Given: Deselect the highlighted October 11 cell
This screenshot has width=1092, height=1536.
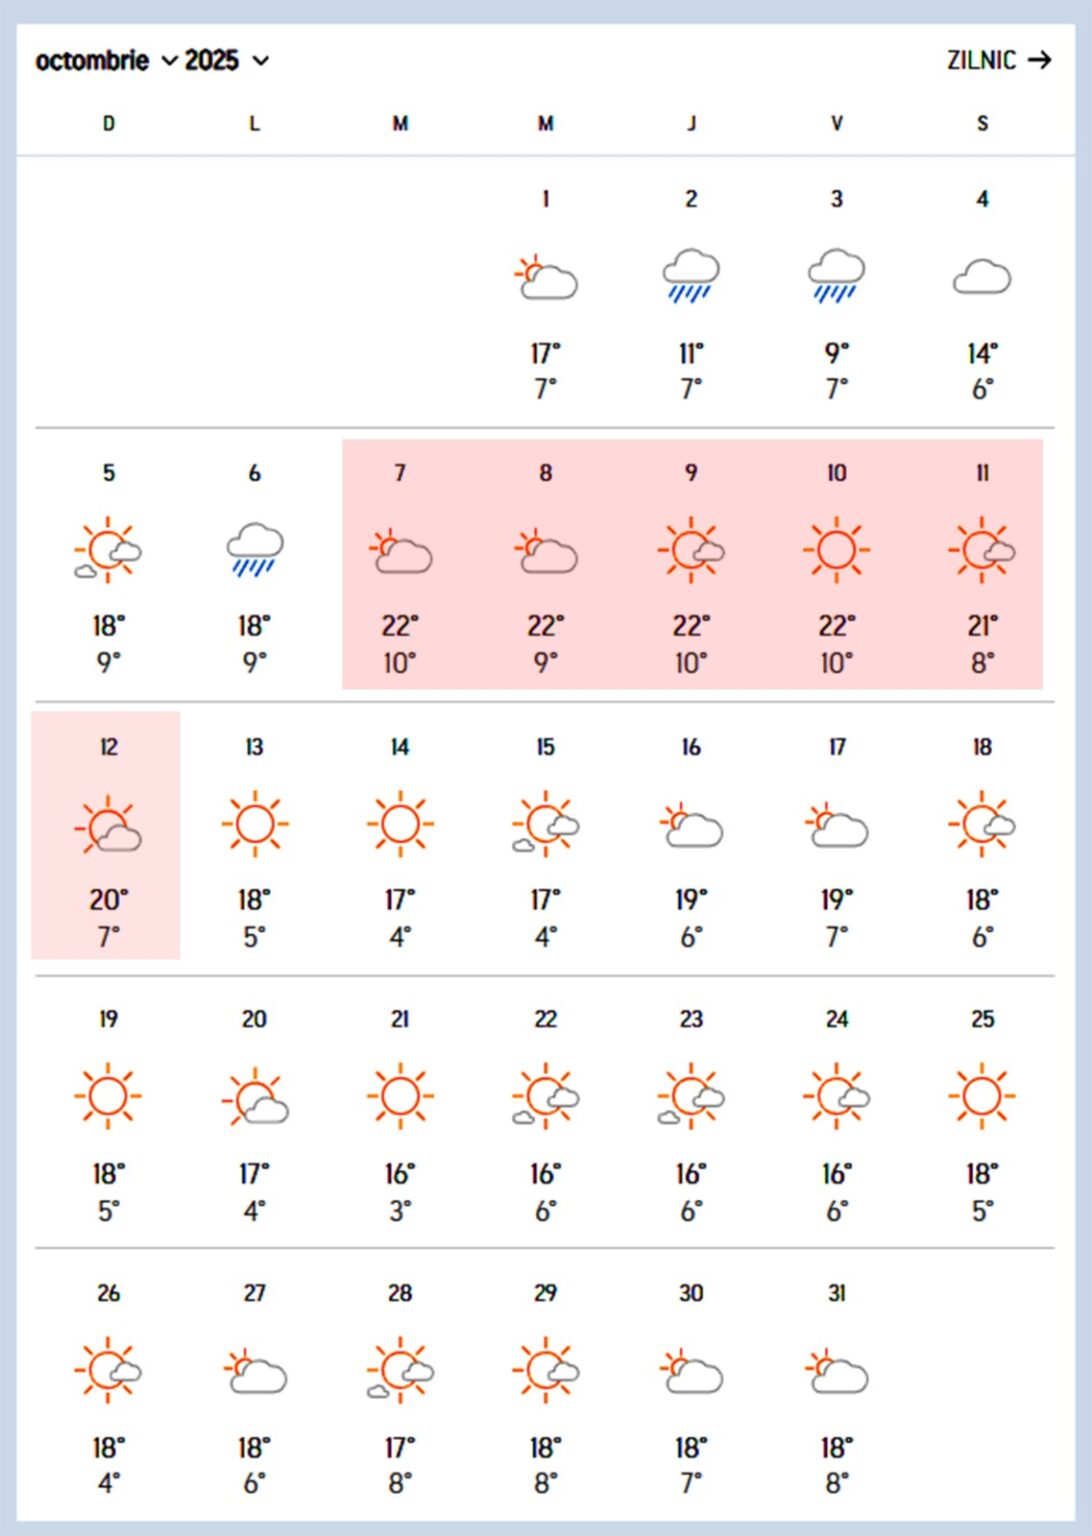Looking at the screenshot, I should pos(982,565).
